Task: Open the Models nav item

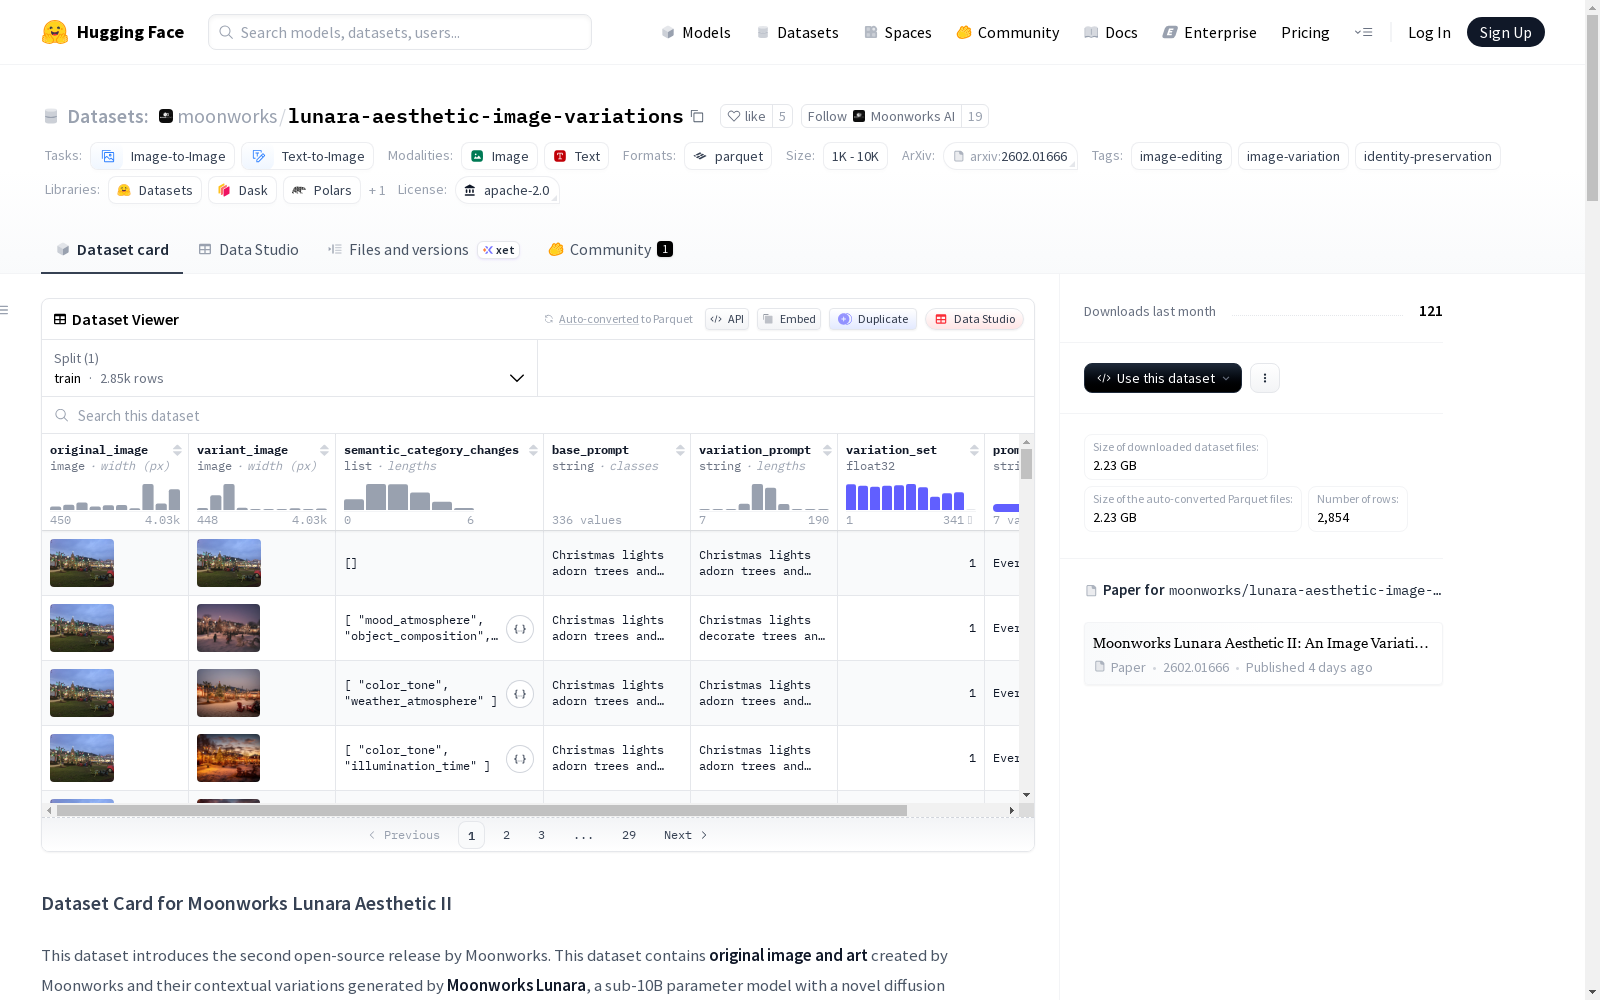Action: [x=696, y=32]
